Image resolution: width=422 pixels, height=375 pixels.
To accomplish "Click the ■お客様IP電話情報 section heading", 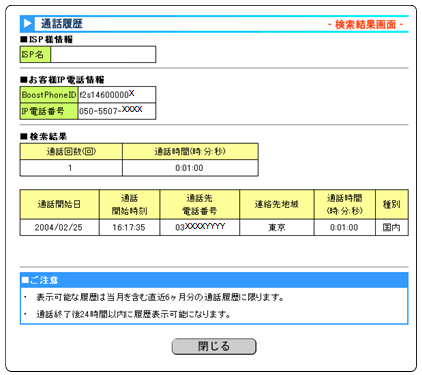I will 62,80.
